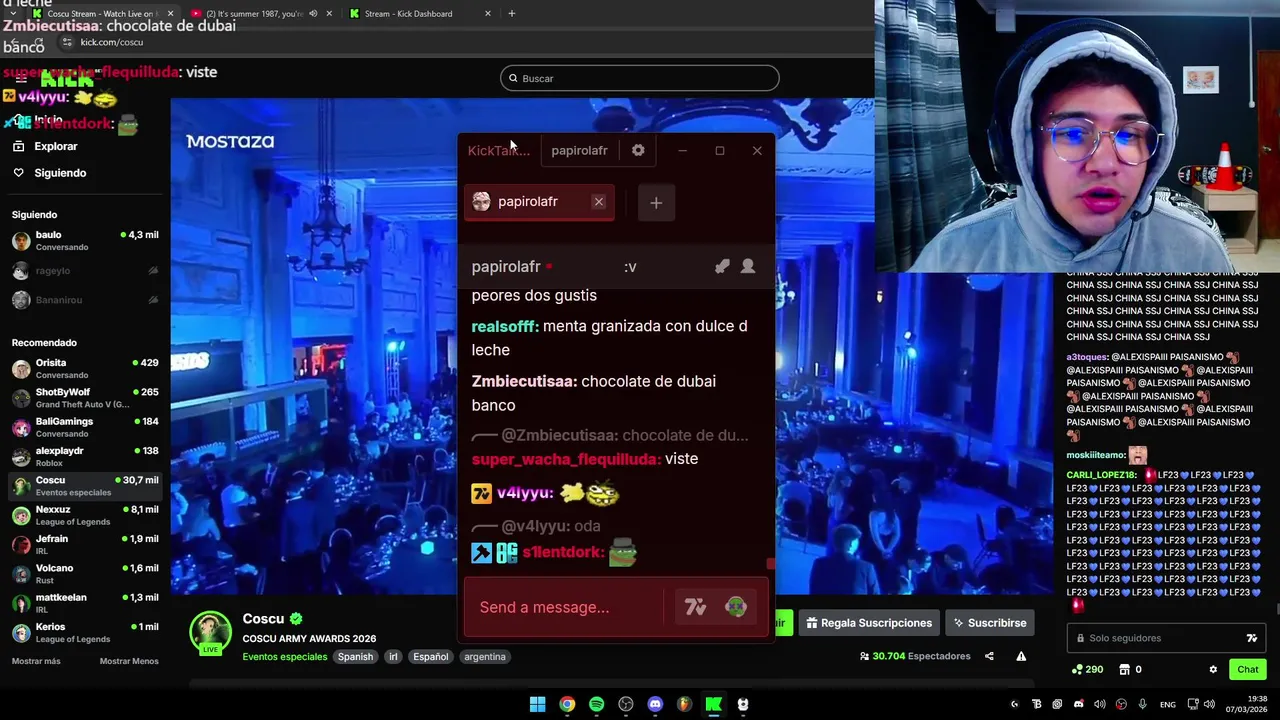Screen dimensions: 1280x720
Task: Open a new browser tab
Action: click(x=511, y=14)
